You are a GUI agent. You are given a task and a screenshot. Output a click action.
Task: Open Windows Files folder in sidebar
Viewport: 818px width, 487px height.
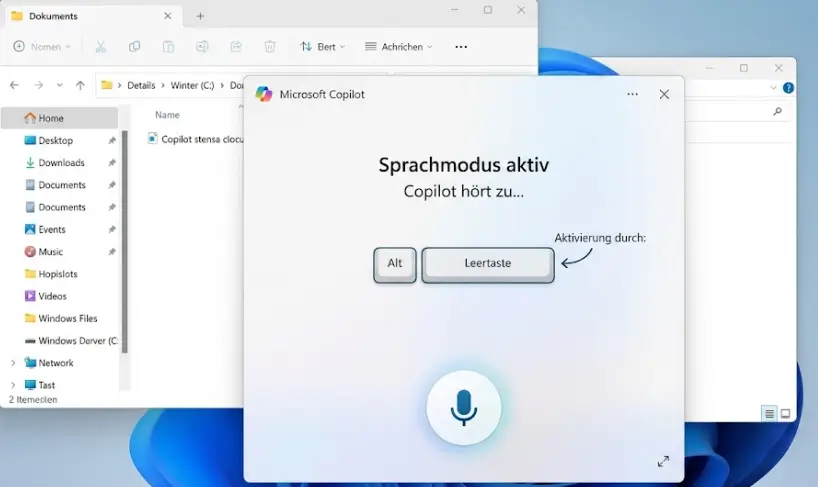coord(67,319)
